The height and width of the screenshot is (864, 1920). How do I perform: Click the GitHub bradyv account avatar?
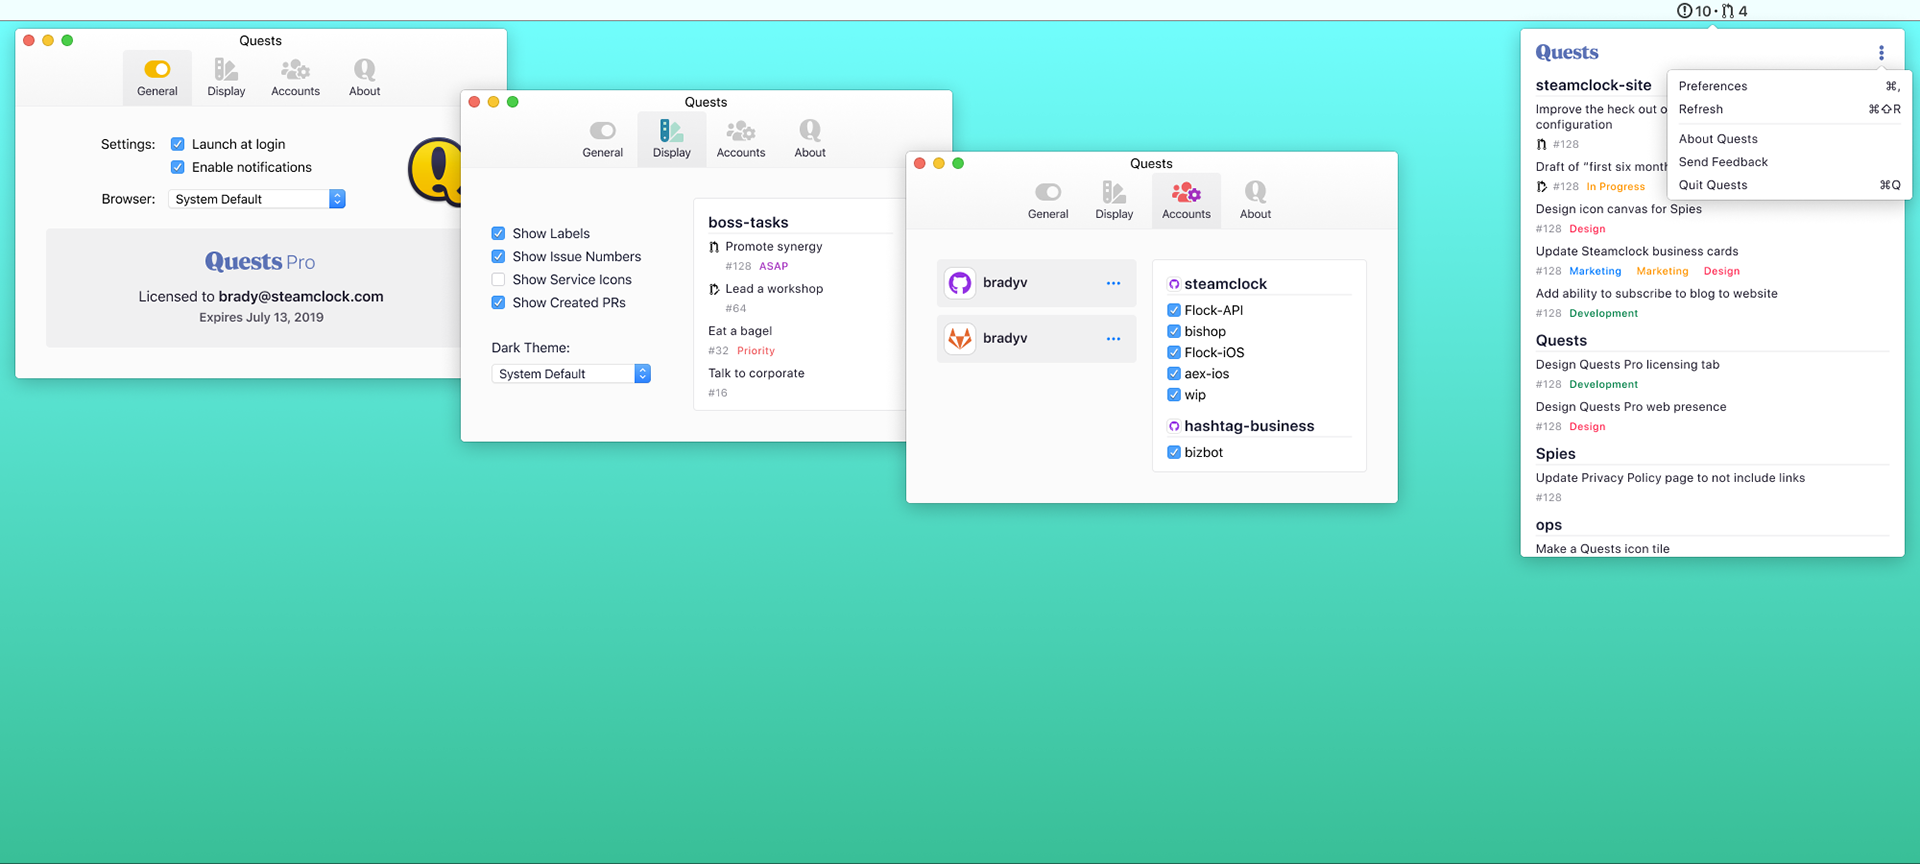pos(960,283)
